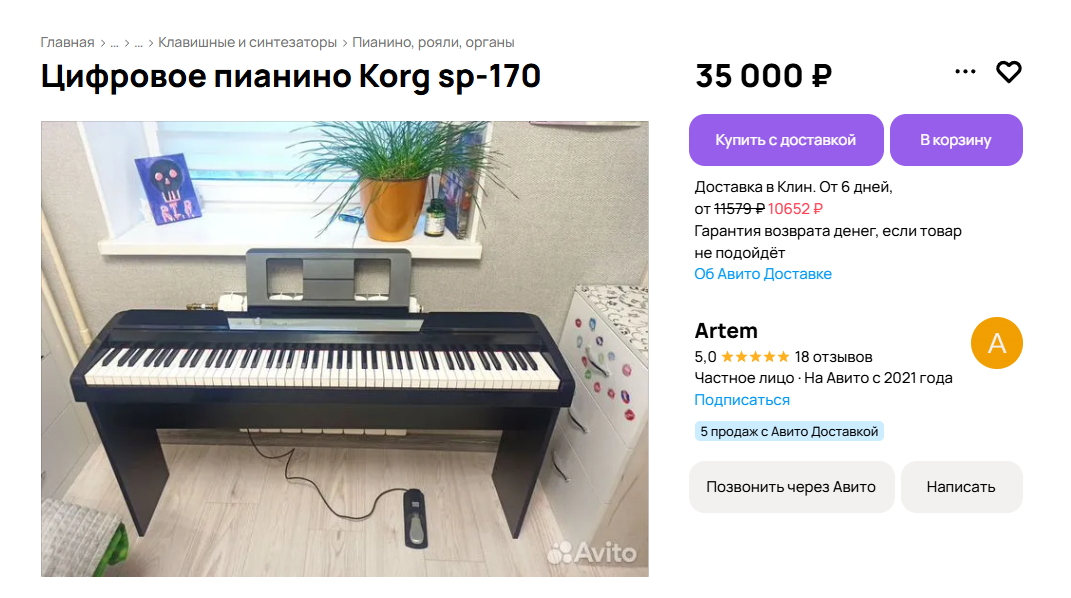
Task: Open seller profile Artem
Action: coord(725,330)
